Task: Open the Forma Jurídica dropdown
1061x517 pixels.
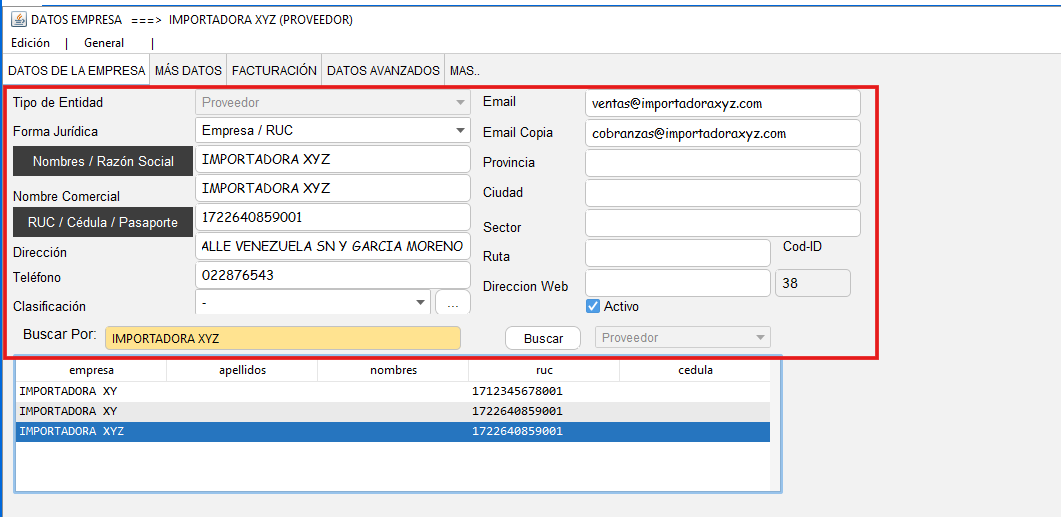Action: pos(460,131)
